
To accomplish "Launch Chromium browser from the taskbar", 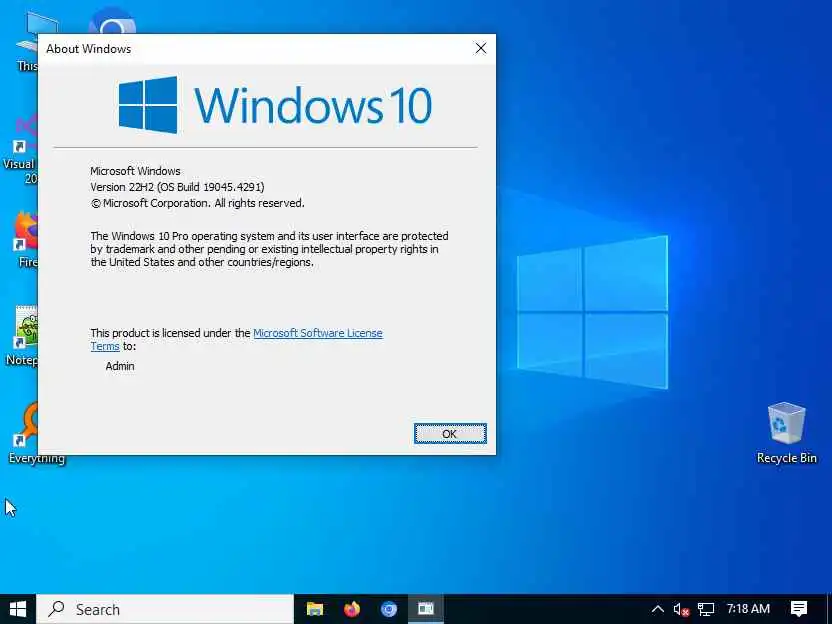I will pyautogui.click(x=389, y=609).
